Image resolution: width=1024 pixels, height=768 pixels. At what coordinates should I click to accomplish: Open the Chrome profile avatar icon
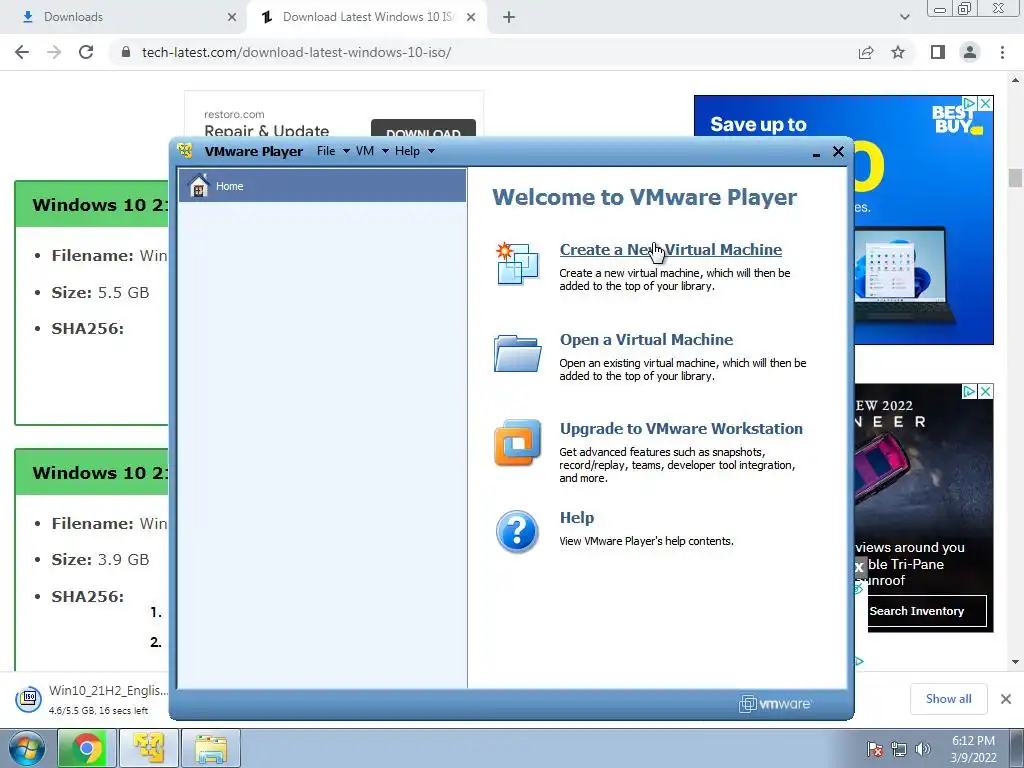pyautogui.click(x=970, y=52)
